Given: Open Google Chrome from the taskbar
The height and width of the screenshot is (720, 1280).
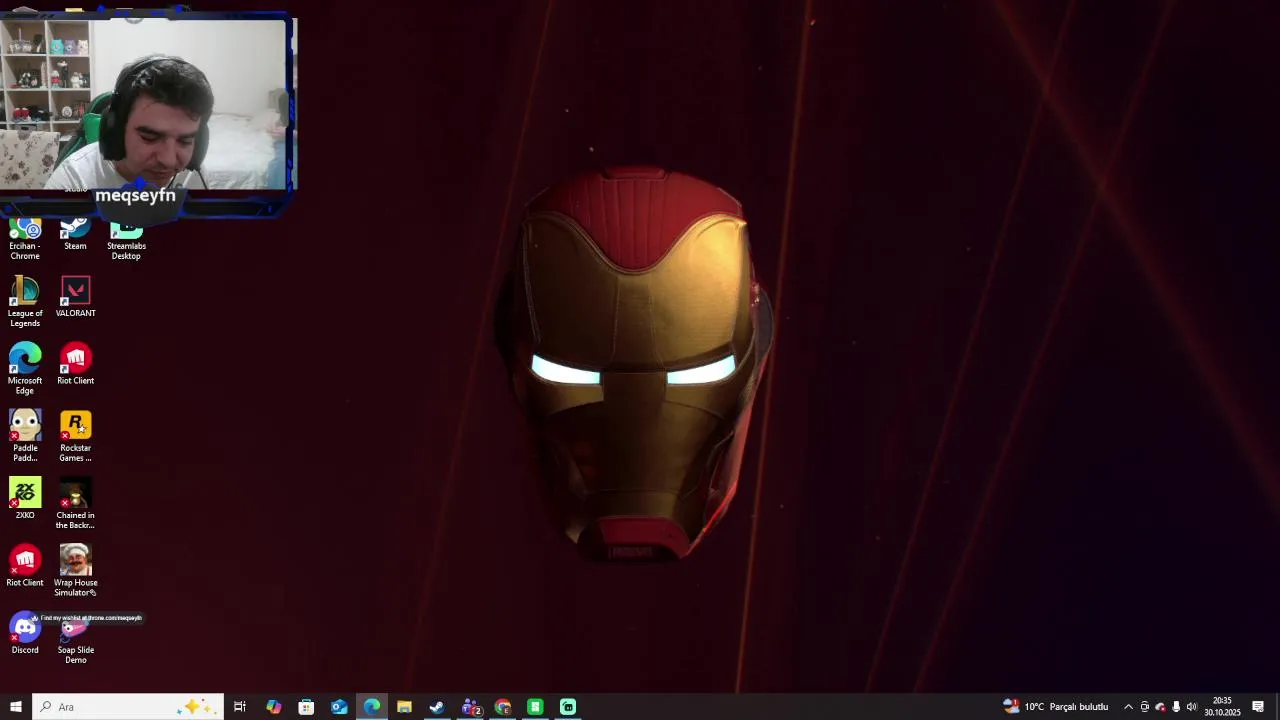Looking at the screenshot, I should 503,707.
